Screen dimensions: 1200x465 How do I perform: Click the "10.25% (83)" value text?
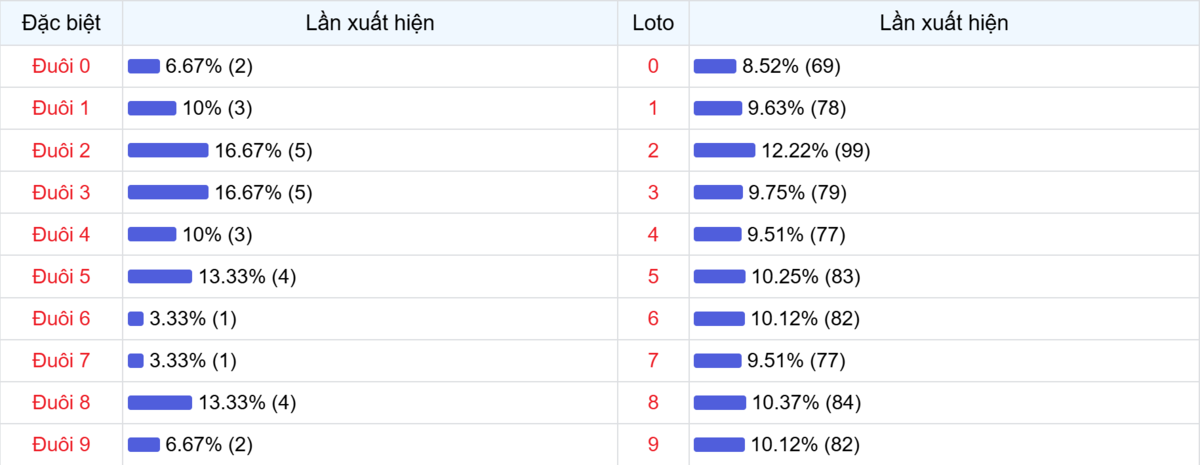pos(806,276)
